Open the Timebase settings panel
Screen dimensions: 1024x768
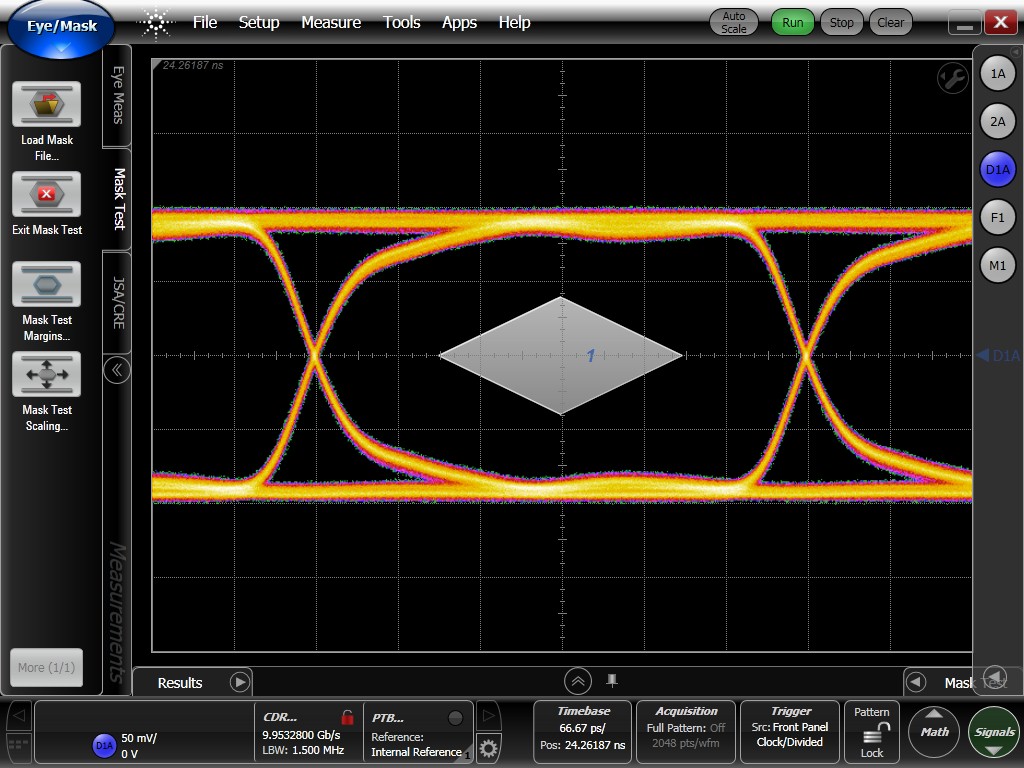click(584, 732)
